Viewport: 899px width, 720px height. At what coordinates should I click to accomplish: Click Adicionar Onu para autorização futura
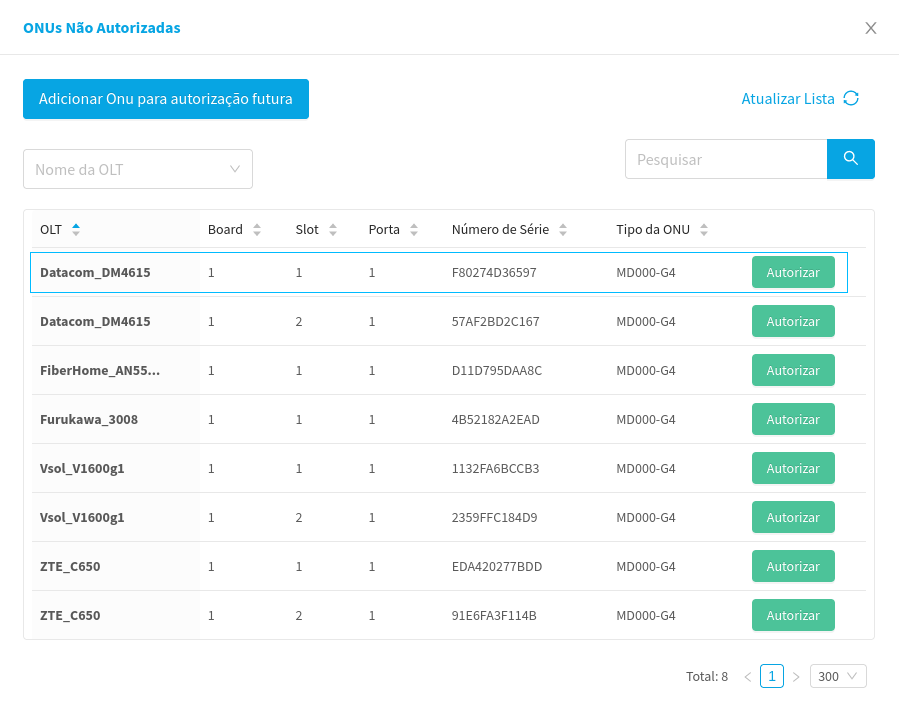166,99
